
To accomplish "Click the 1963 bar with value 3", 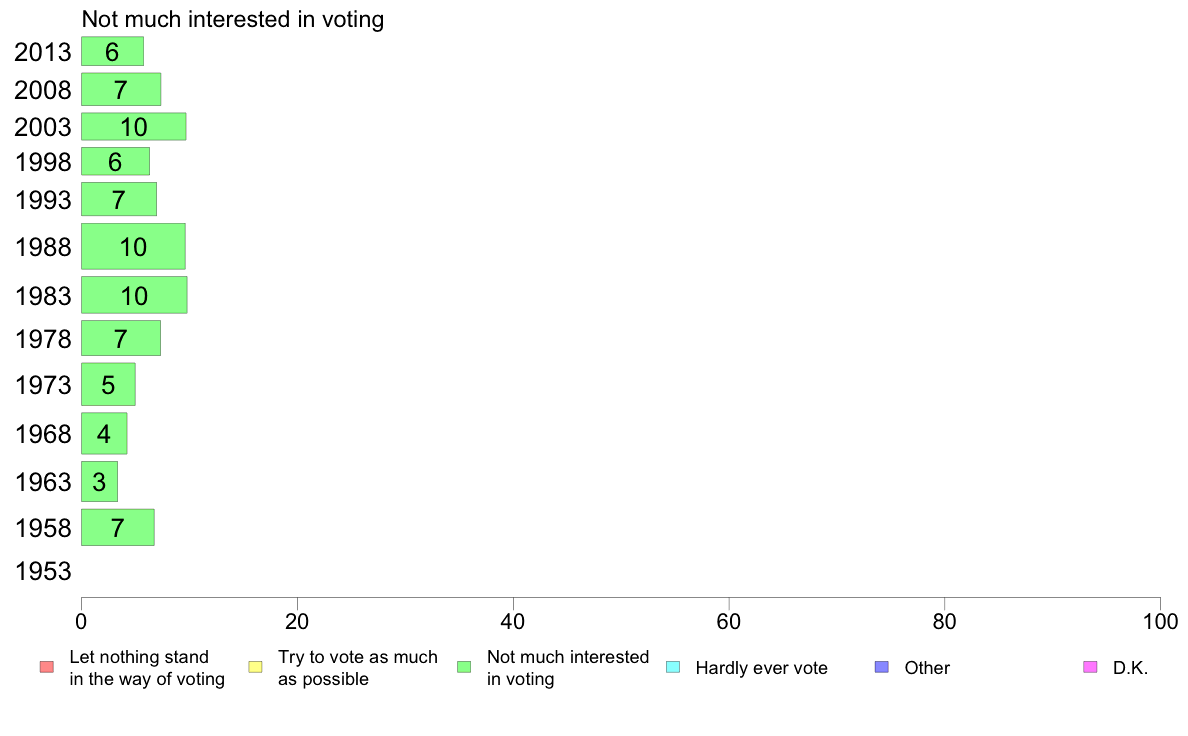I will 99,481.
